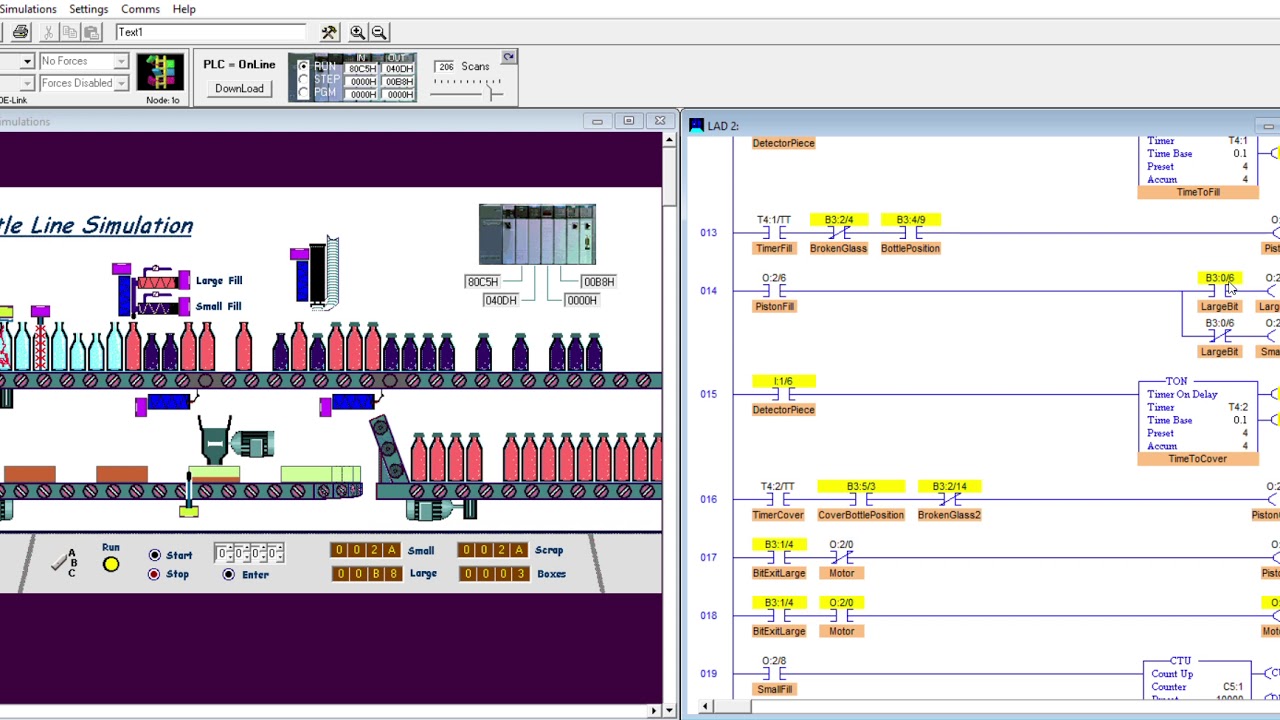1280x720 pixels.
Task: Click the O:2/6 PistonFill contact
Action: 774,291
